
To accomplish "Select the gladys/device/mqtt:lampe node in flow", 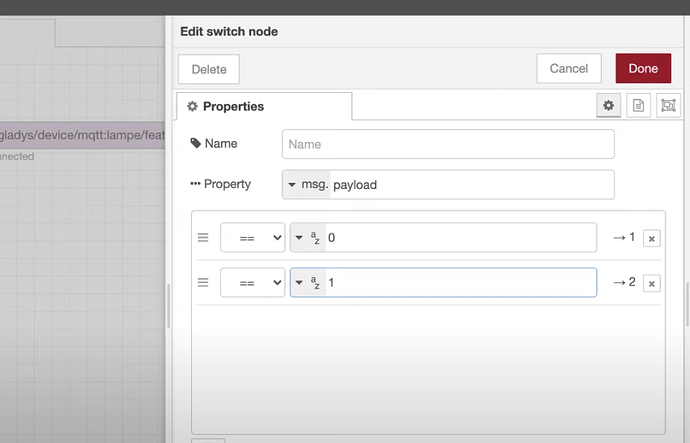I will [x=82, y=135].
